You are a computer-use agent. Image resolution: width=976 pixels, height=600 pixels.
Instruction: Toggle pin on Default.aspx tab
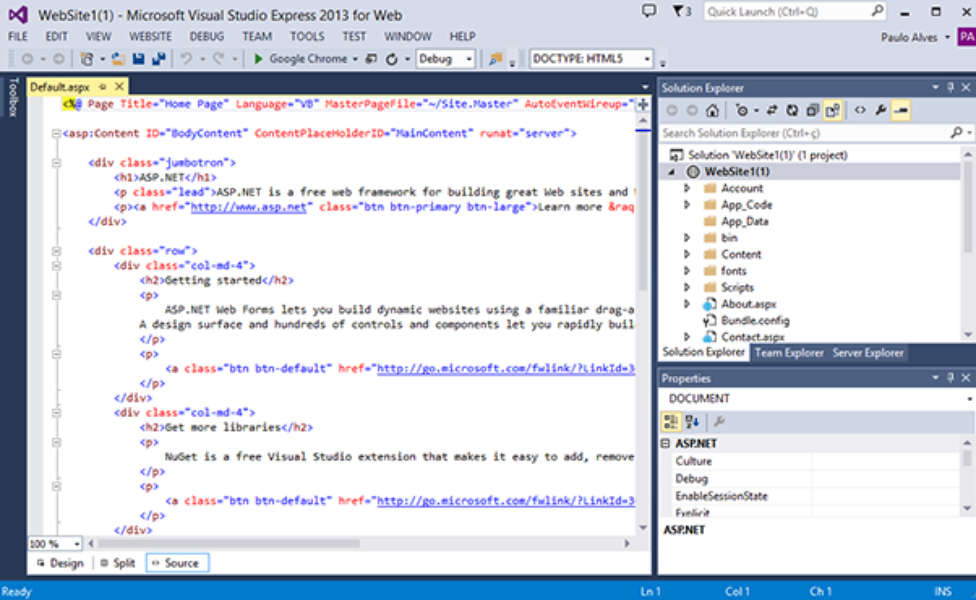click(x=103, y=87)
